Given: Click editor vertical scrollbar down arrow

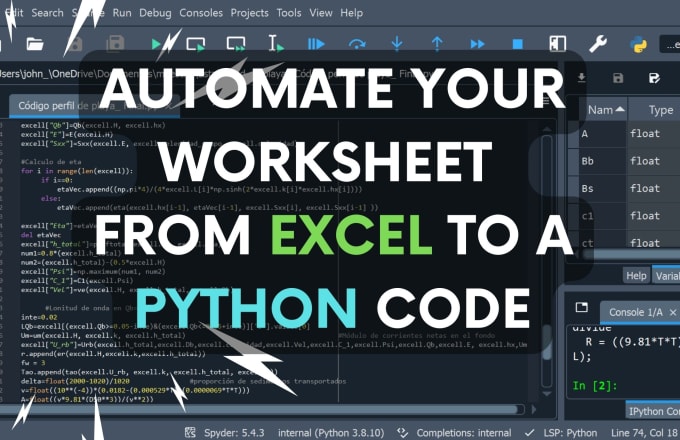Looking at the screenshot, I should pyautogui.click(x=547, y=393).
